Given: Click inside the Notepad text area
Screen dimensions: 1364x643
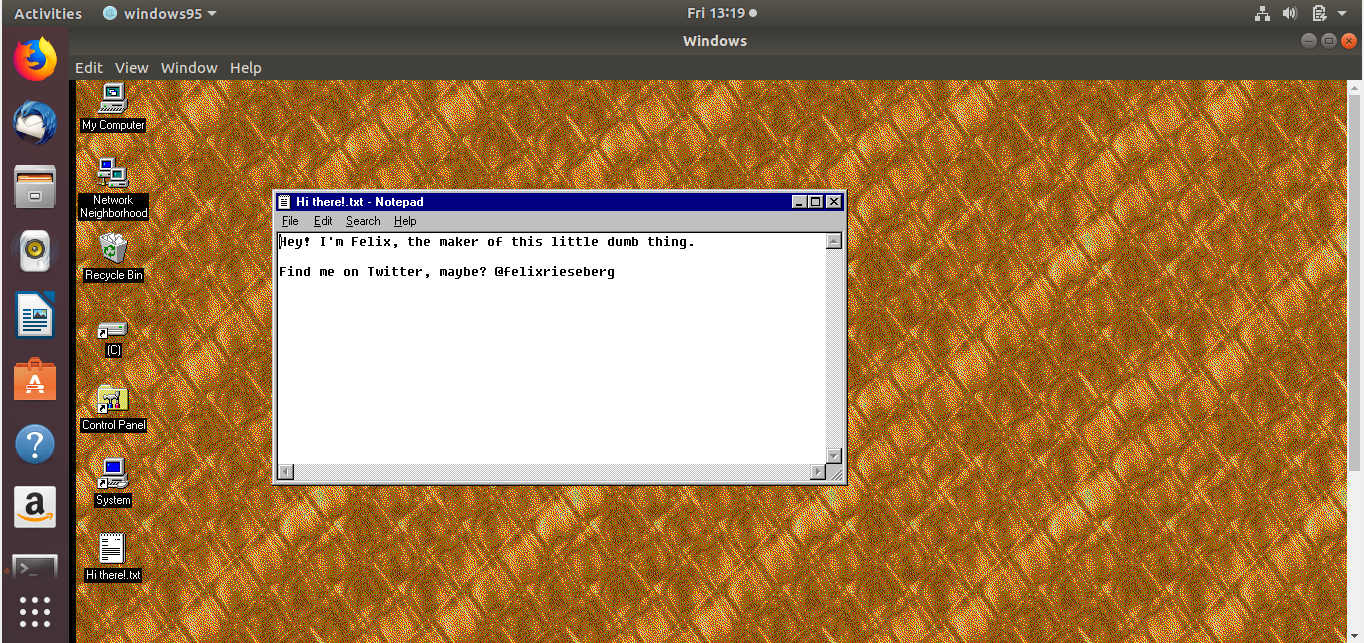Looking at the screenshot, I should pos(550,370).
